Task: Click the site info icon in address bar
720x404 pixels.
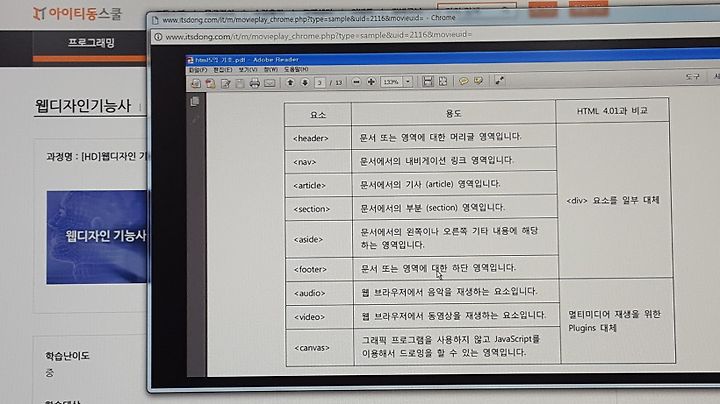Action: tap(158, 37)
